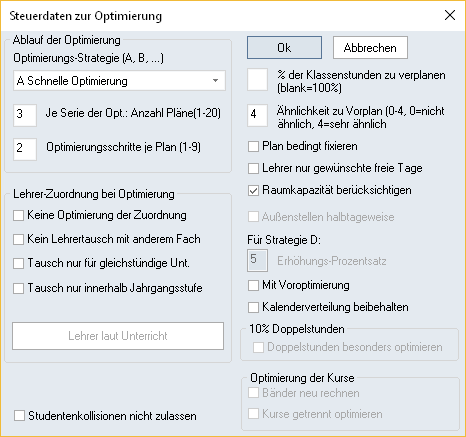Open the Optimierungs-Strategie dropdown

pos(119,81)
